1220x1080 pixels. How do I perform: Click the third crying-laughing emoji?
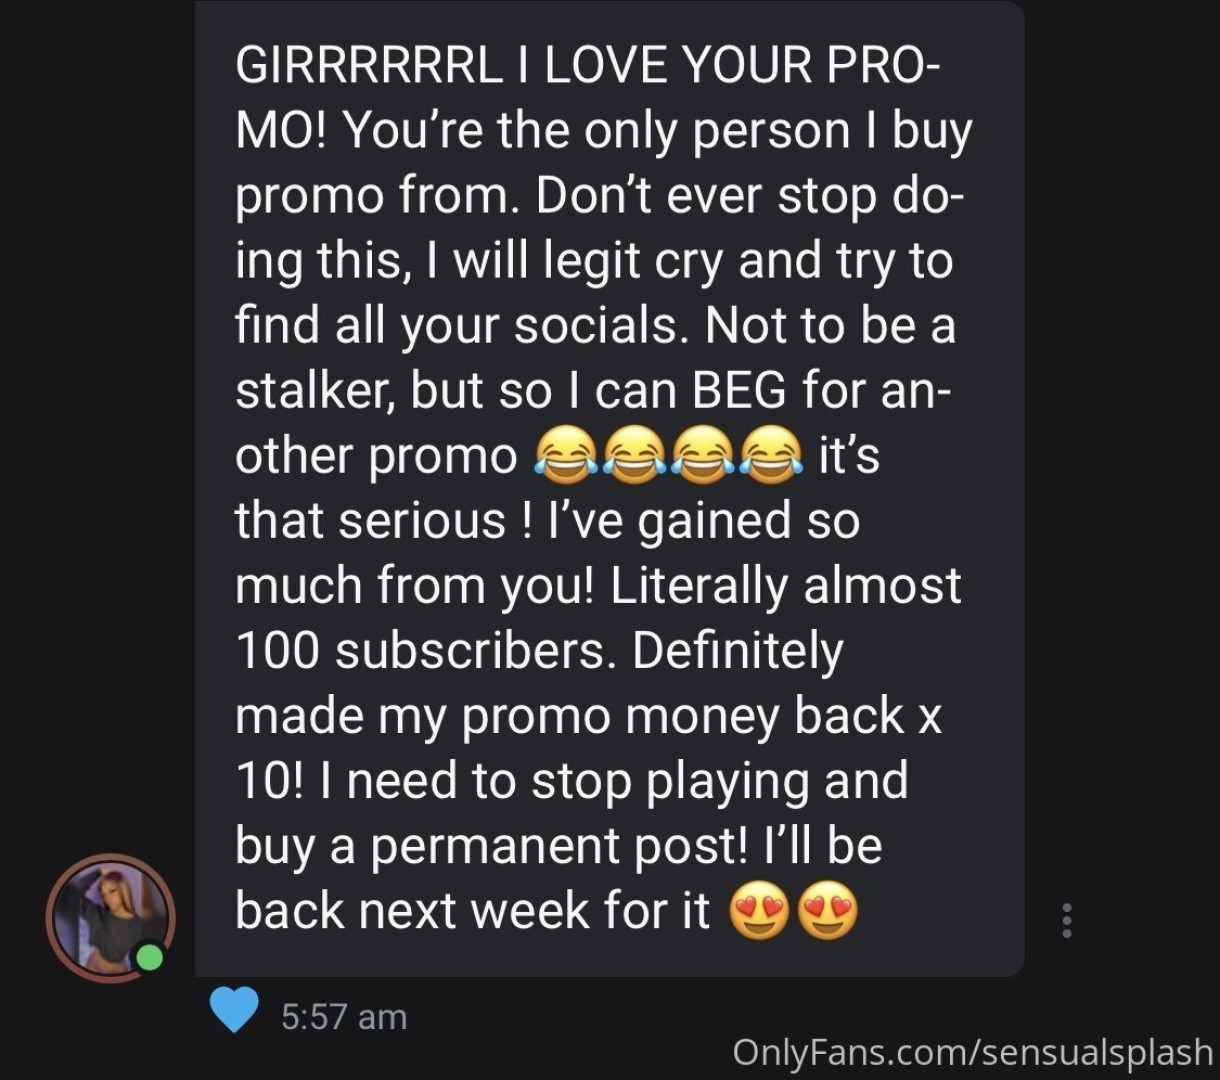click(701, 457)
